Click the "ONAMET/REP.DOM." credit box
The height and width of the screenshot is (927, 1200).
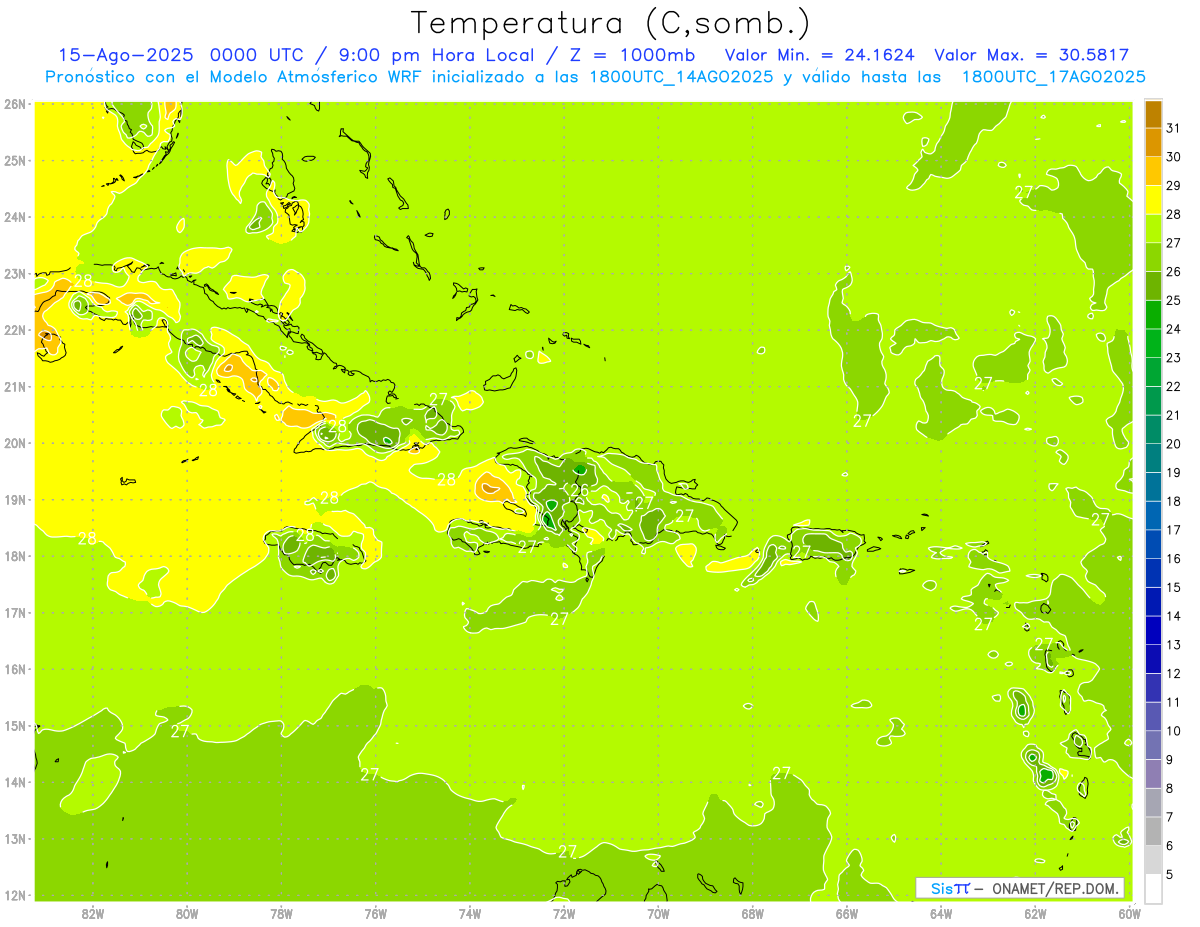coord(1020,888)
